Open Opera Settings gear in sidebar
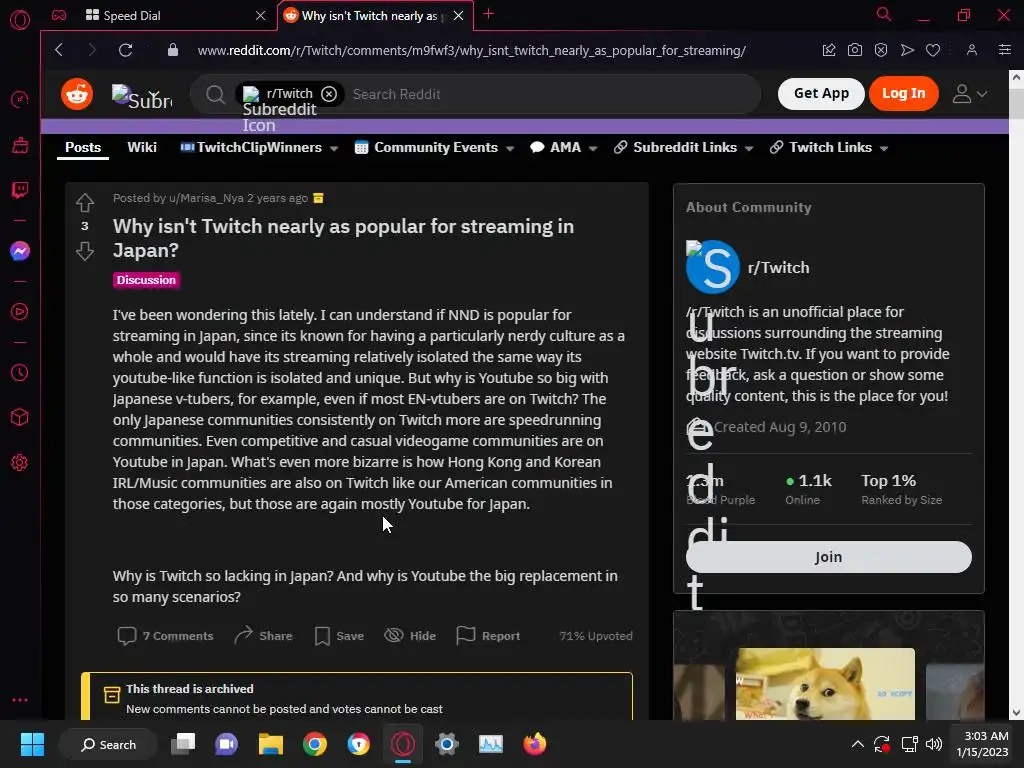 20,462
